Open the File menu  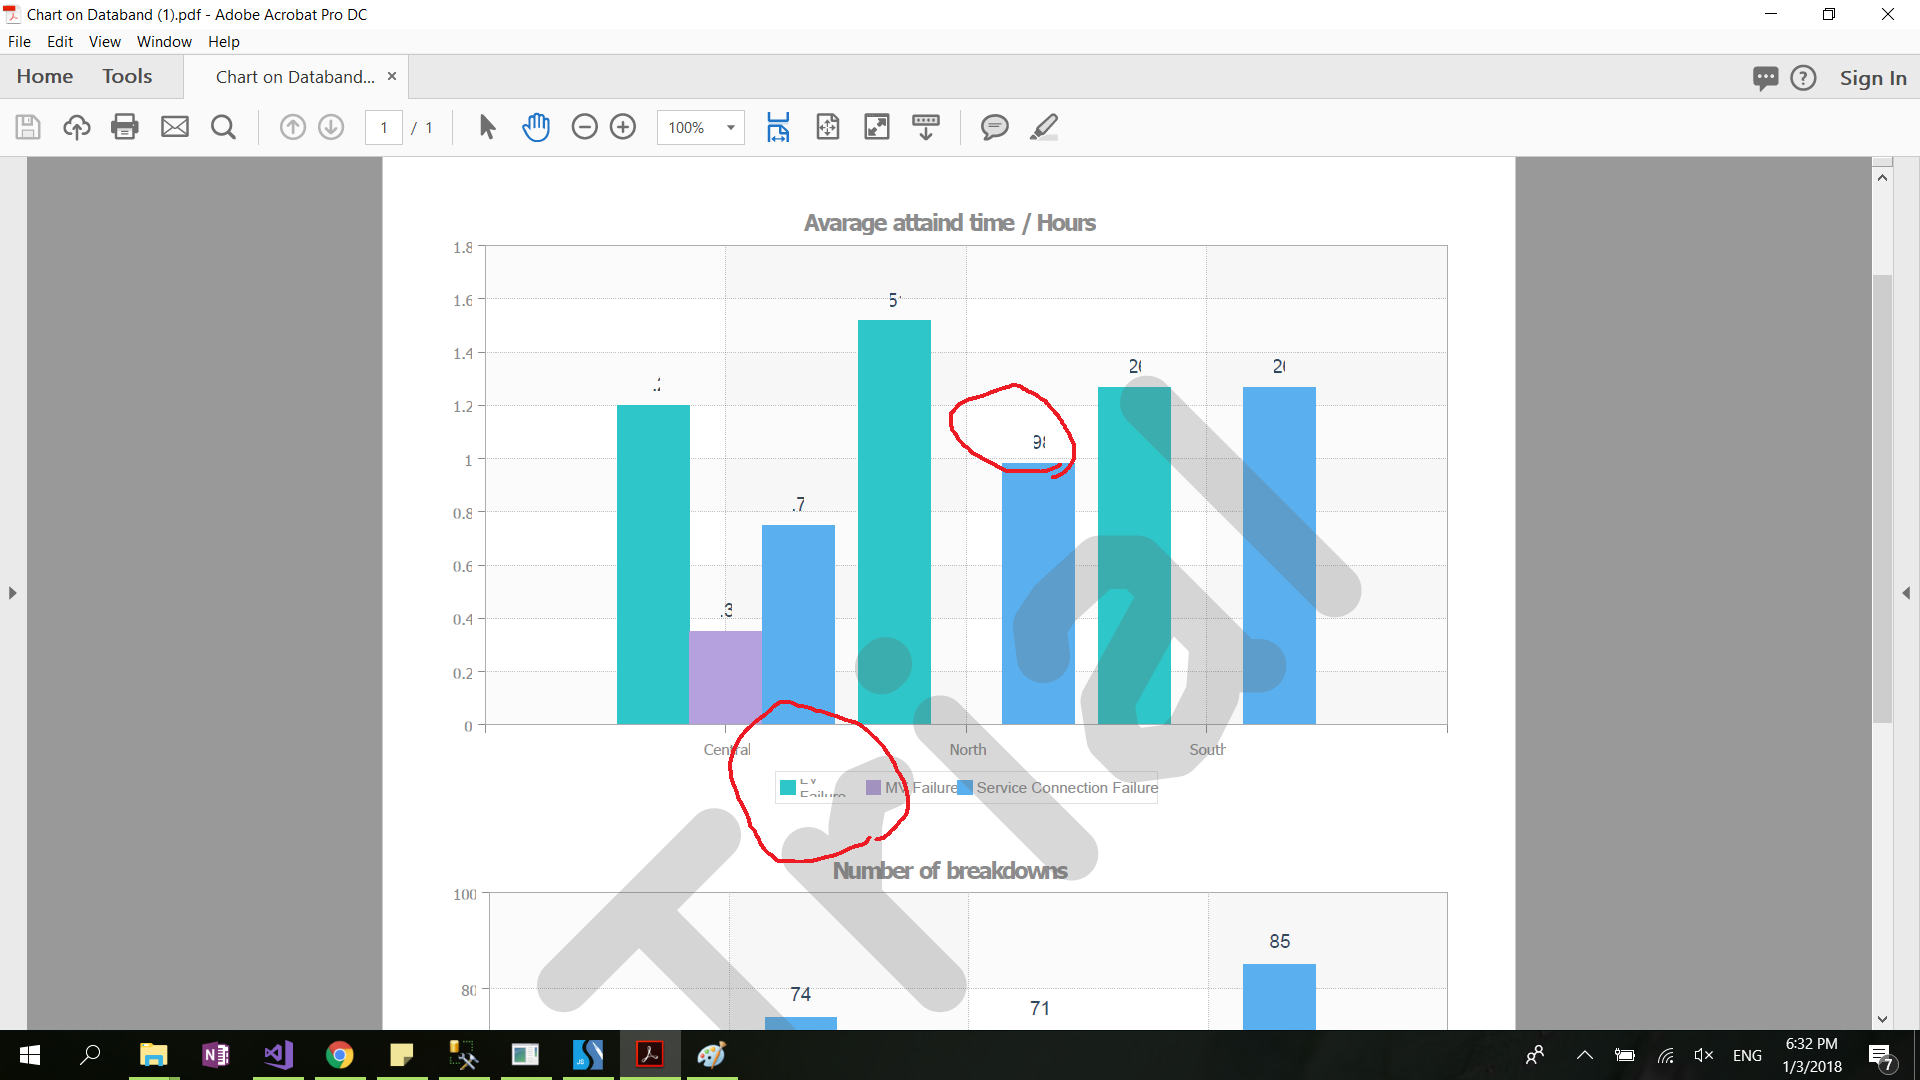(19, 42)
